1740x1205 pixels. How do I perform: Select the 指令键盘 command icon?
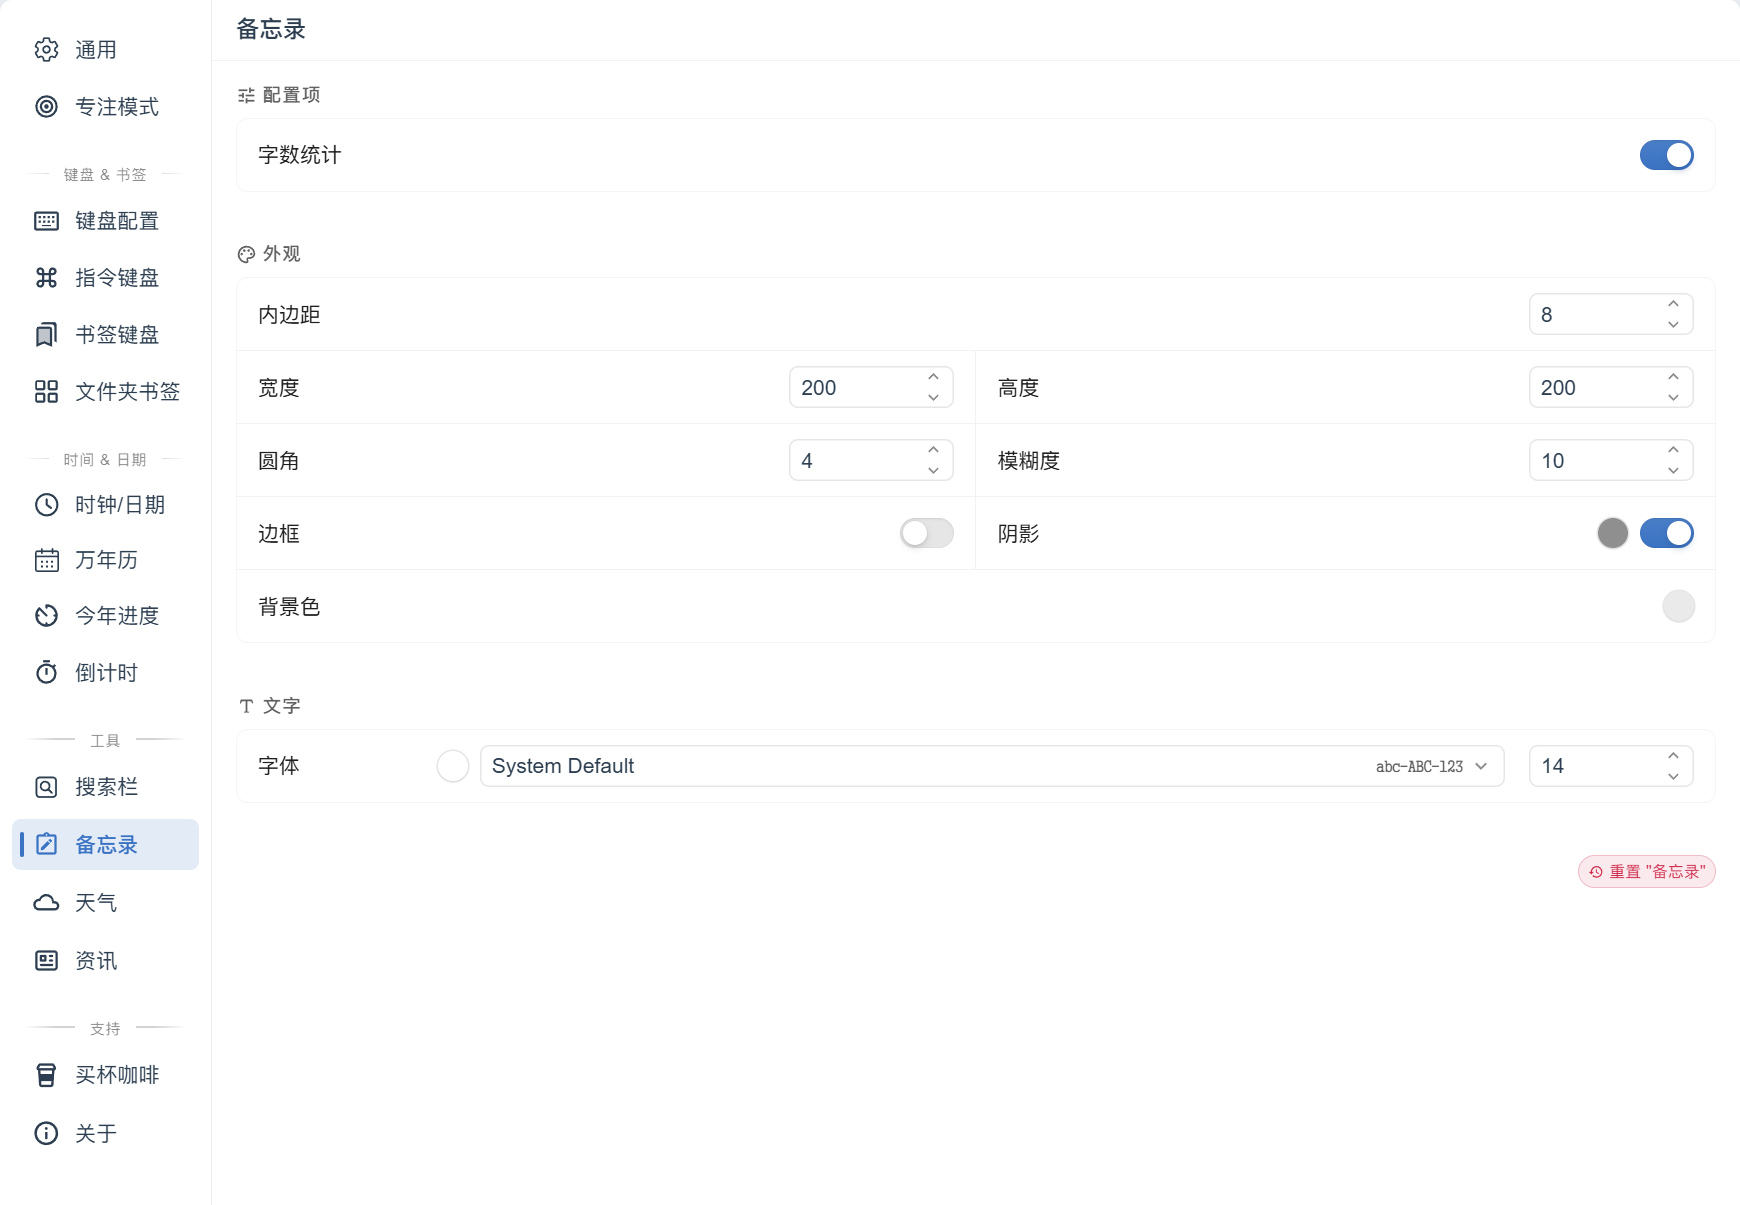(x=46, y=278)
